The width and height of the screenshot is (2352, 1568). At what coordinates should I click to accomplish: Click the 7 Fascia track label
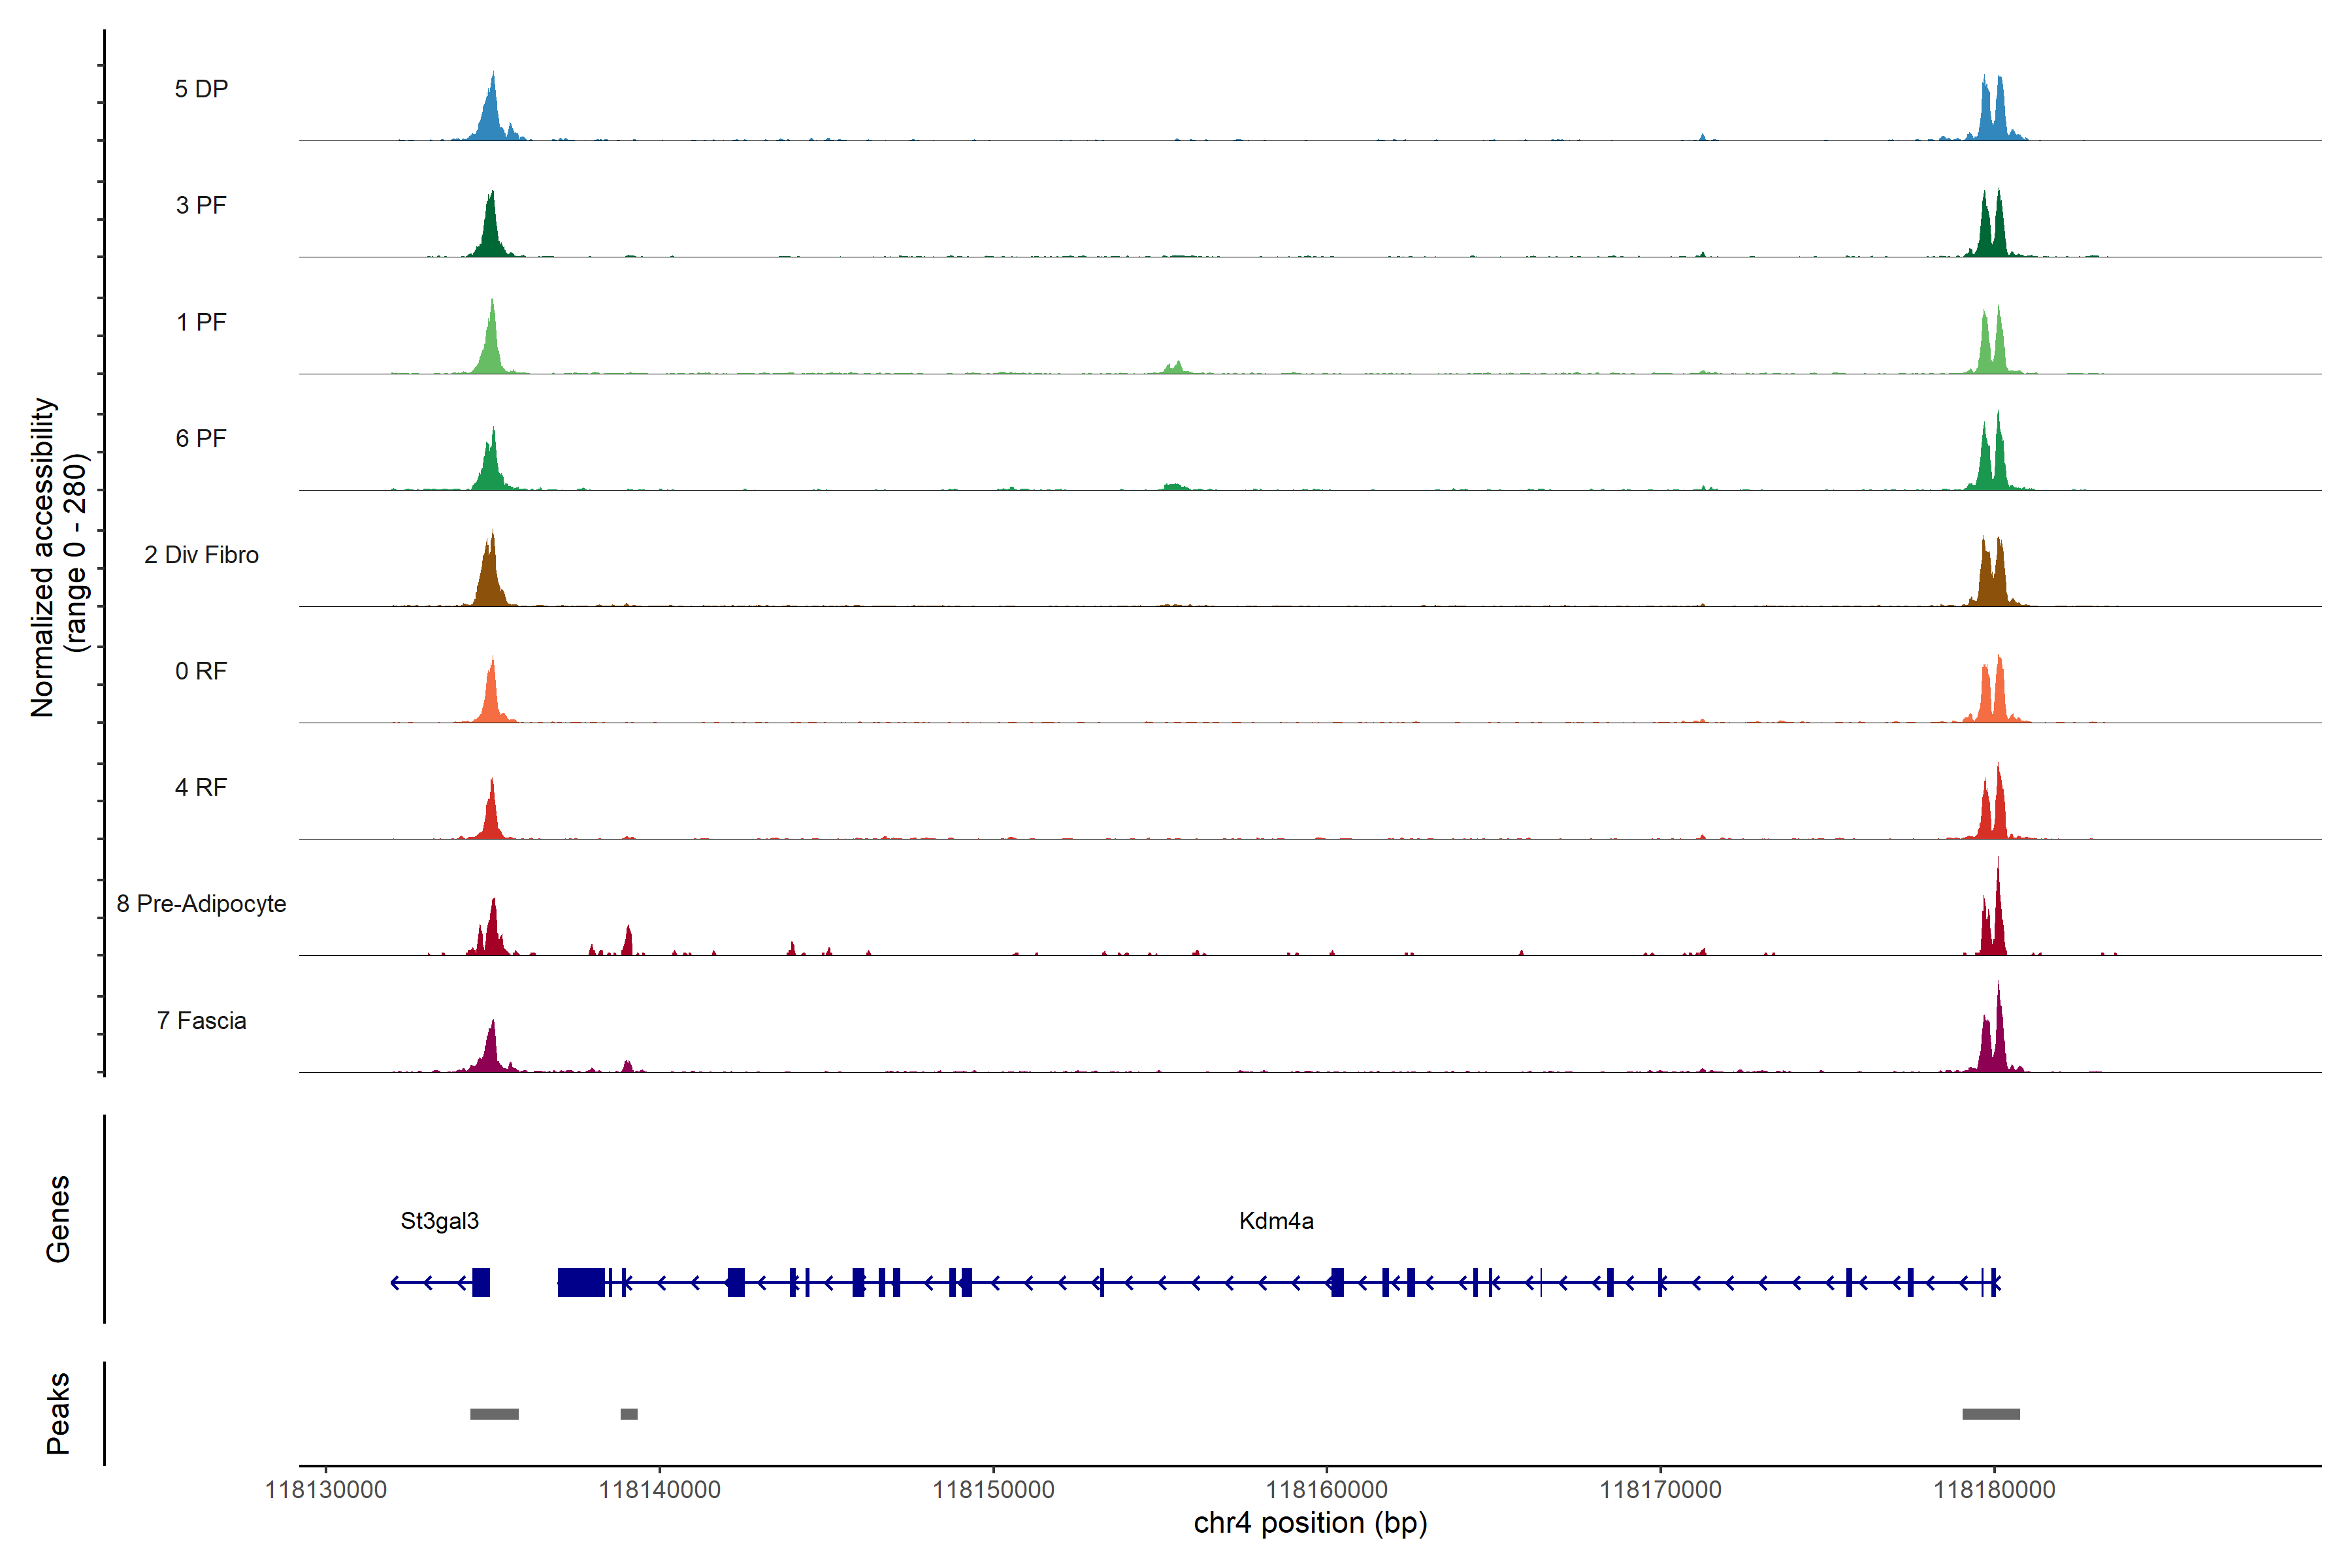[201, 1020]
